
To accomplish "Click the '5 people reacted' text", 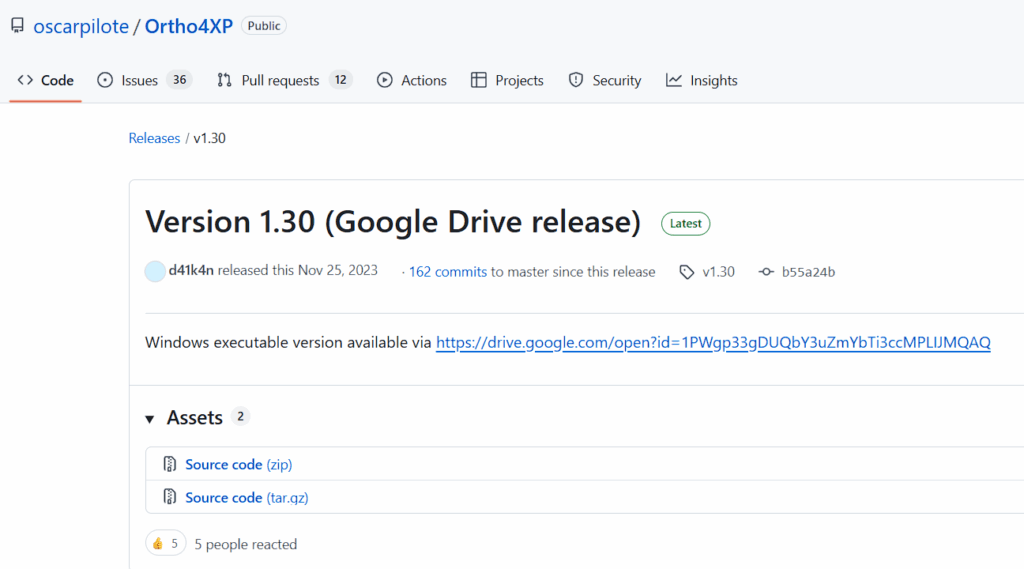I will pyautogui.click(x=246, y=544).
